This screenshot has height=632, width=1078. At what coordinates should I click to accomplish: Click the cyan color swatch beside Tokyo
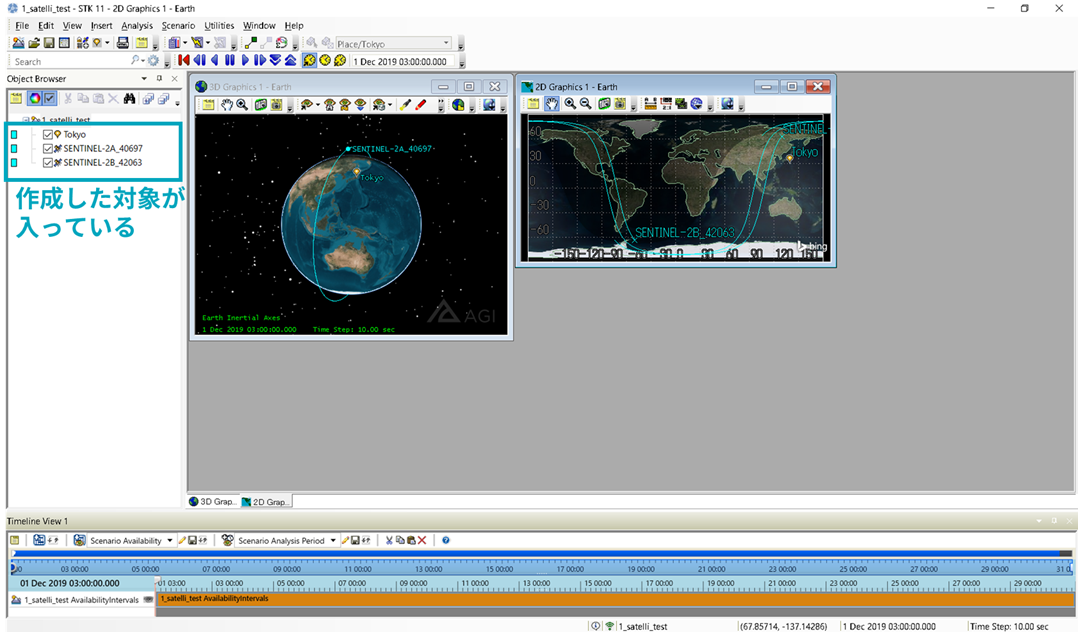[14, 134]
